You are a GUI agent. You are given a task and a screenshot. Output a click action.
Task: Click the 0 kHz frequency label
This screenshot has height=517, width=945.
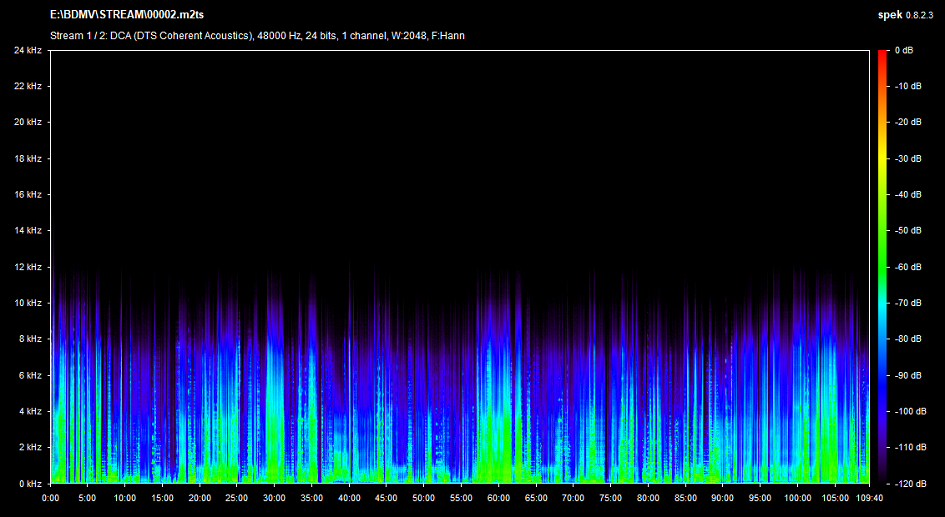point(30,483)
